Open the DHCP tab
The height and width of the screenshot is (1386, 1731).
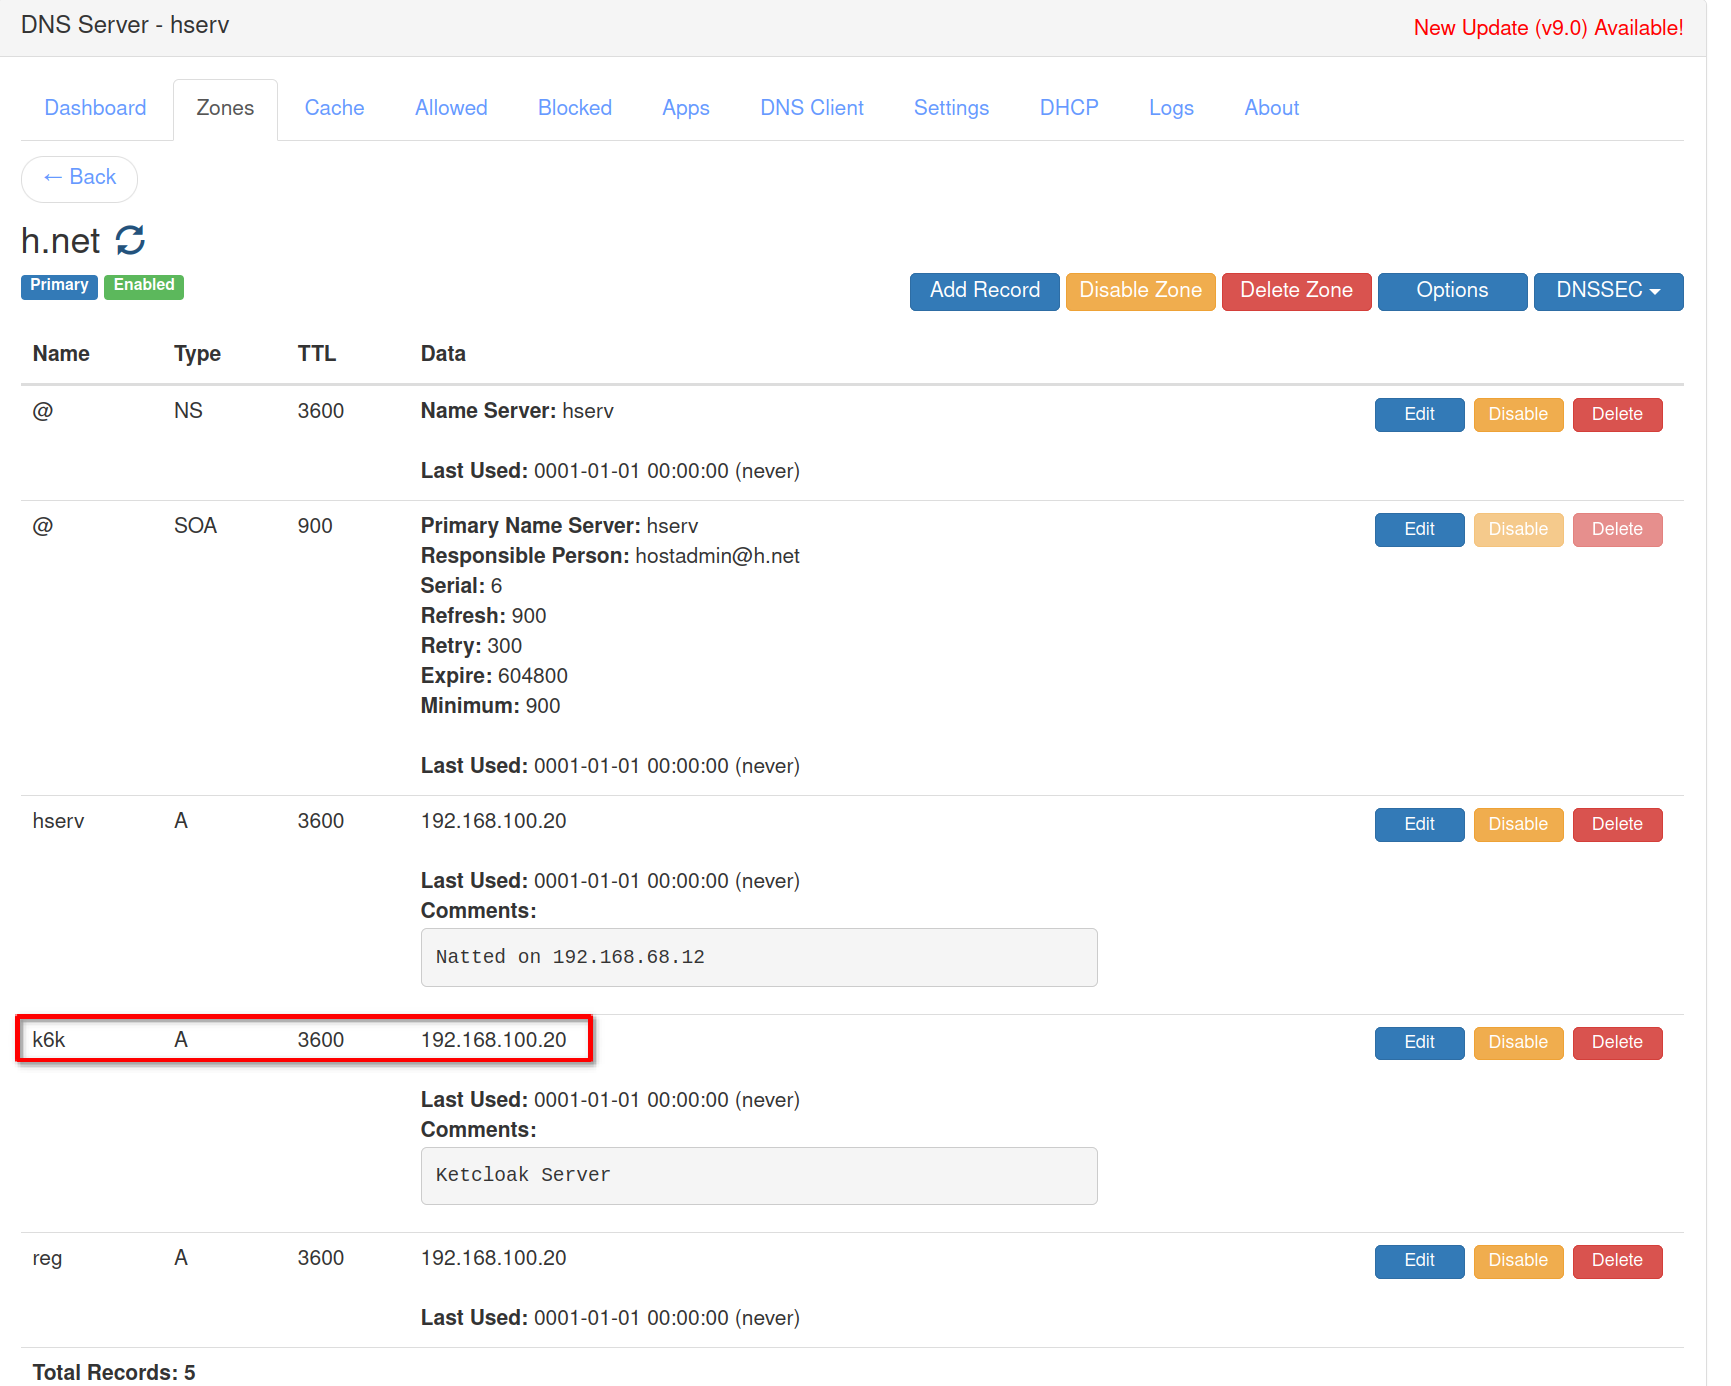click(1068, 108)
